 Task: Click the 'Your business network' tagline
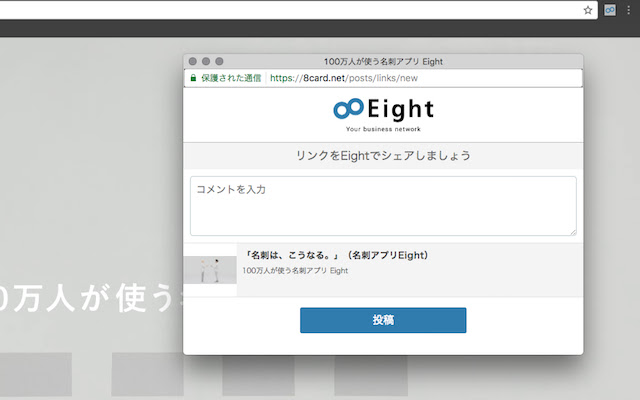383,129
